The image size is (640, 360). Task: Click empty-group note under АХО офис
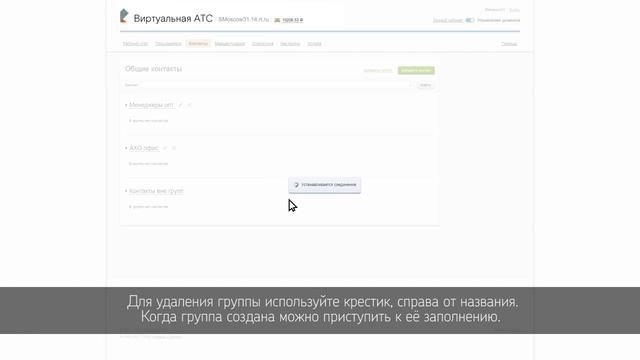148,164
